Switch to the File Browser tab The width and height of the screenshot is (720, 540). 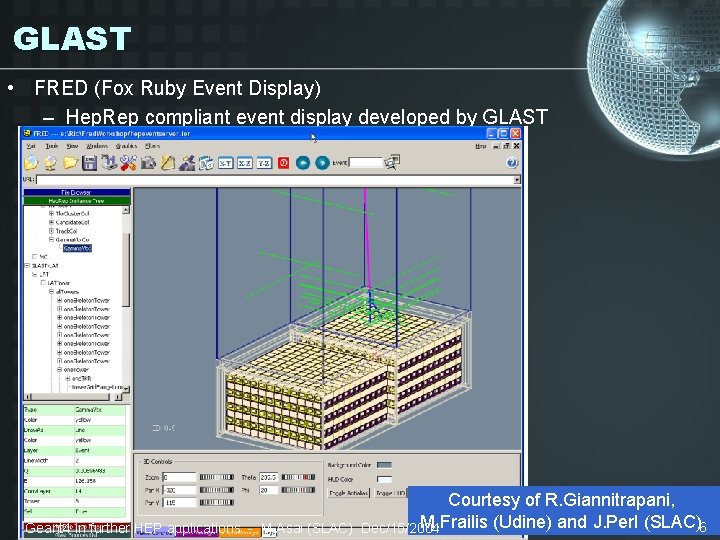coord(77,192)
